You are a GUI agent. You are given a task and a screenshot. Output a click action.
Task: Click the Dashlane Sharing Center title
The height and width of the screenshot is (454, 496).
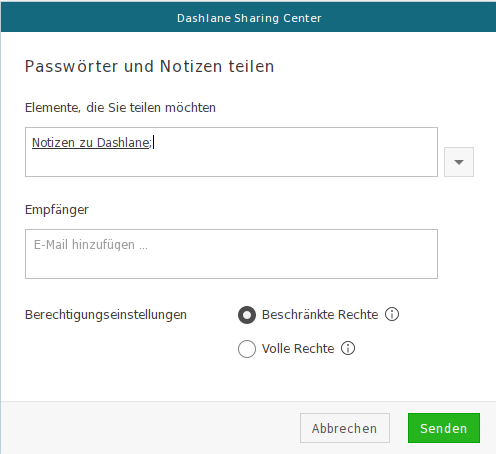[x=249, y=18]
